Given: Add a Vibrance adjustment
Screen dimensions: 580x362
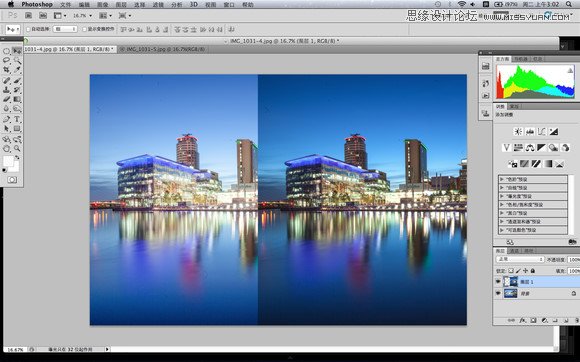Looking at the screenshot, I should pyautogui.click(x=506, y=148).
